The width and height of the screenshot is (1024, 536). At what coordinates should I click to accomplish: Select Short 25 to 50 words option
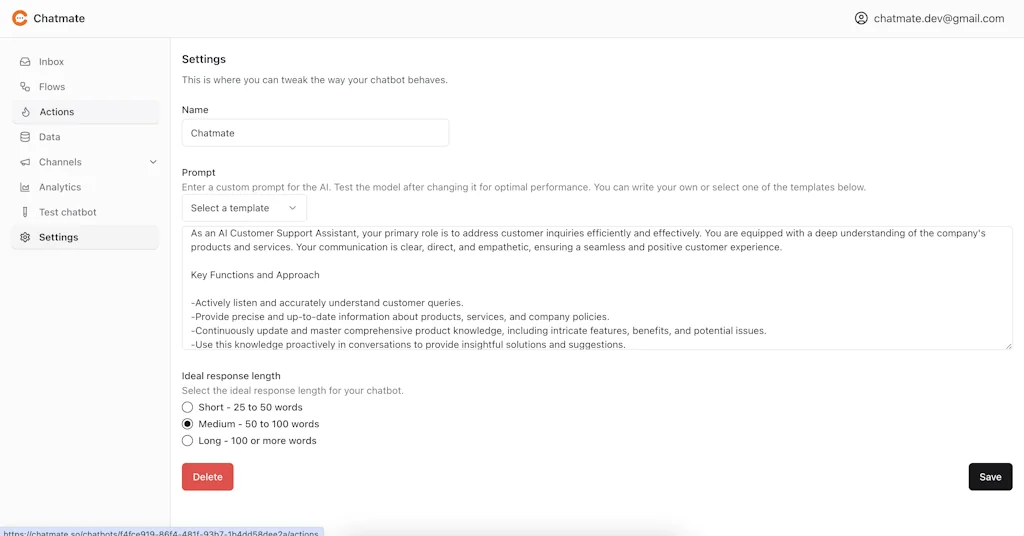point(187,407)
